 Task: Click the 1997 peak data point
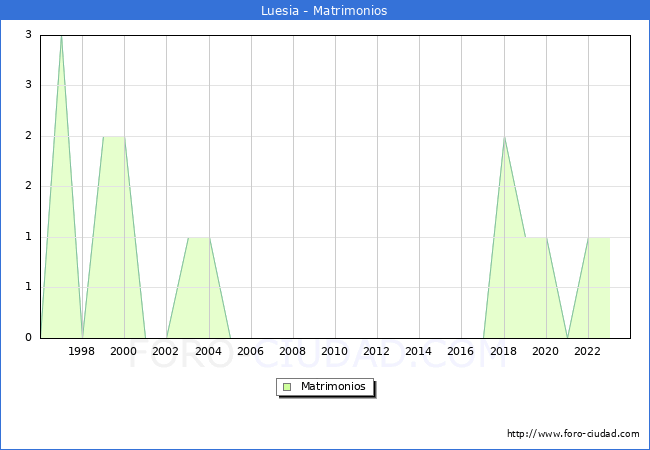coord(61,36)
